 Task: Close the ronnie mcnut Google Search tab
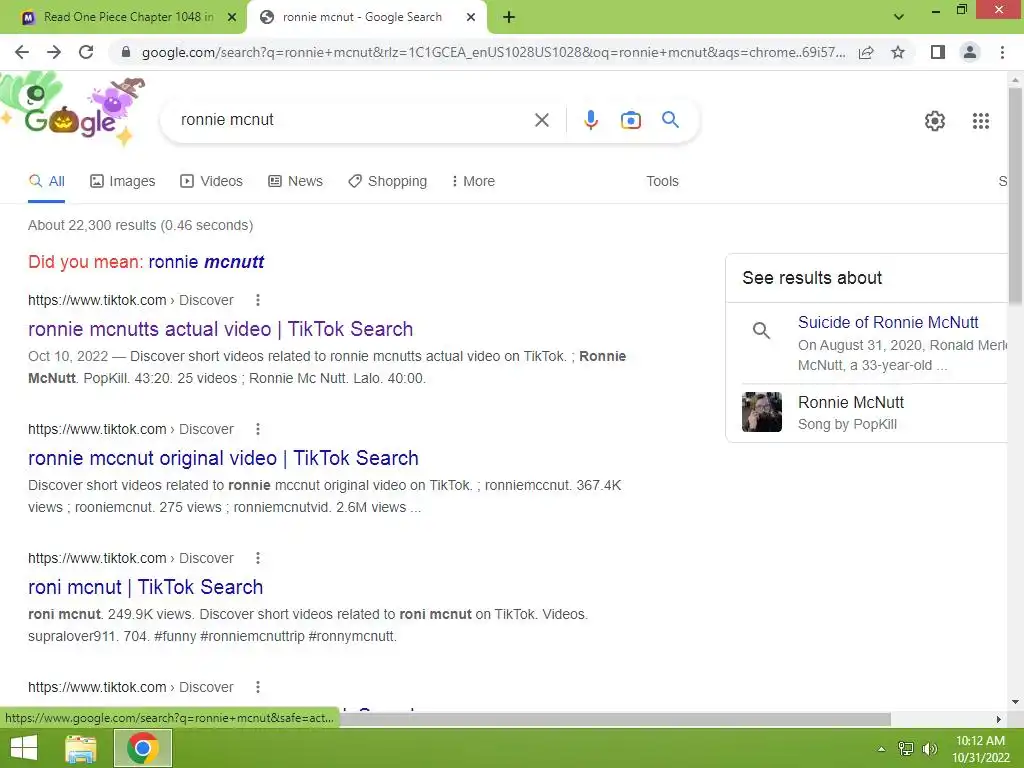click(471, 18)
